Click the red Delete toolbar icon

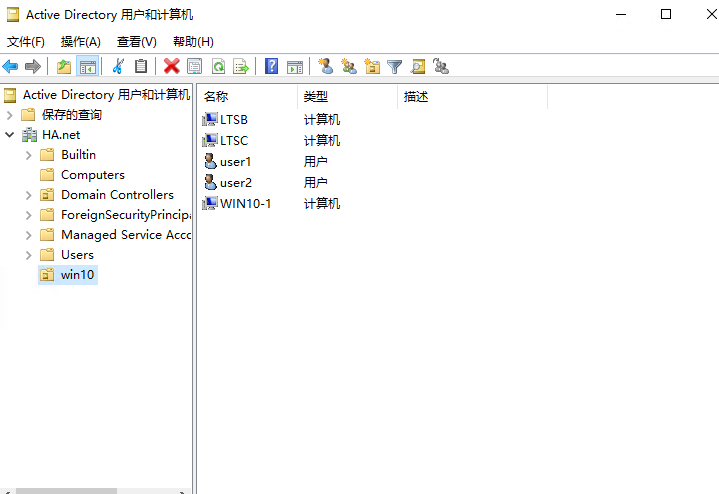[x=171, y=66]
